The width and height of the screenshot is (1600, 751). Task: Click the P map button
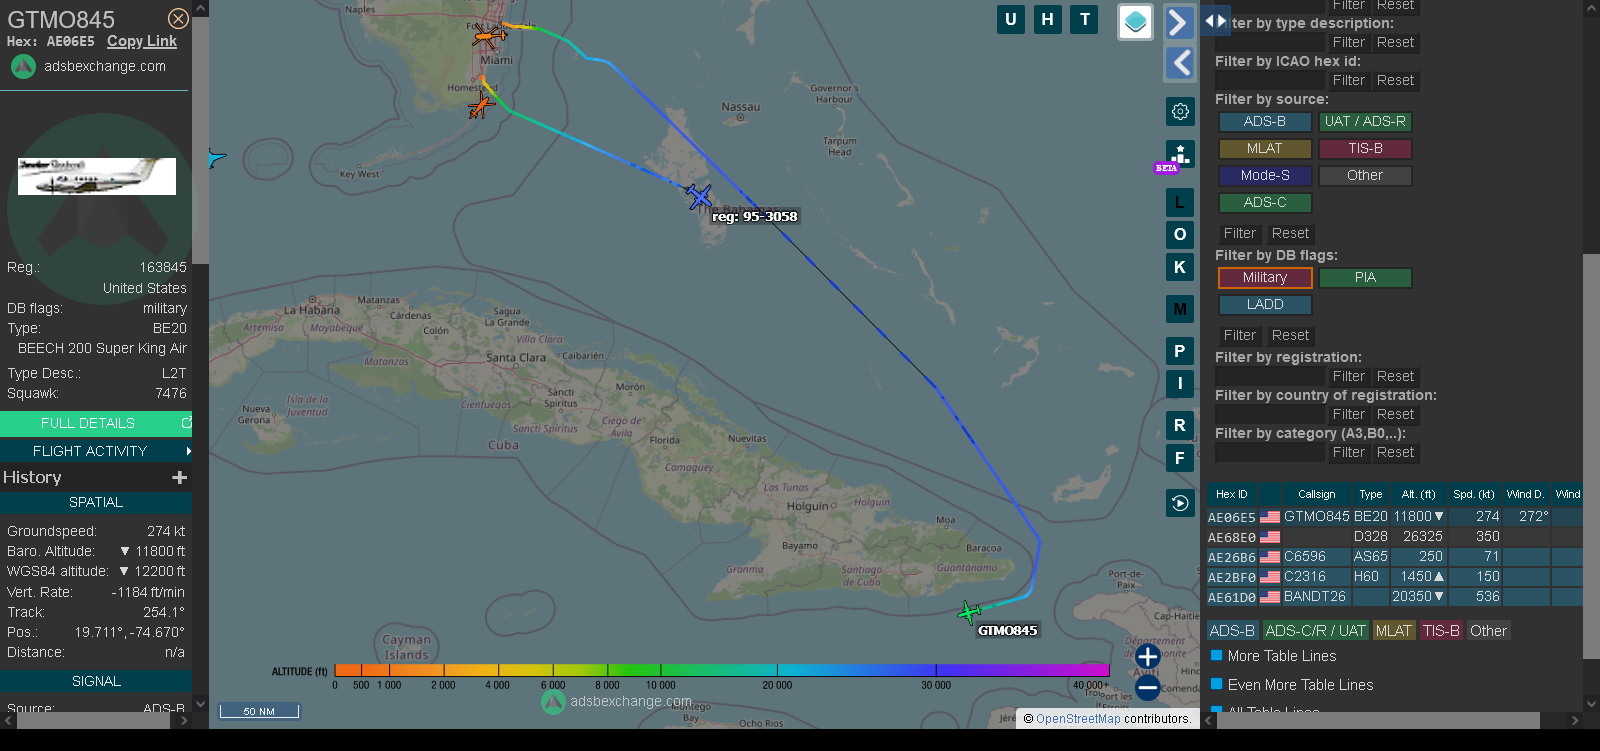pyautogui.click(x=1180, y=351)
